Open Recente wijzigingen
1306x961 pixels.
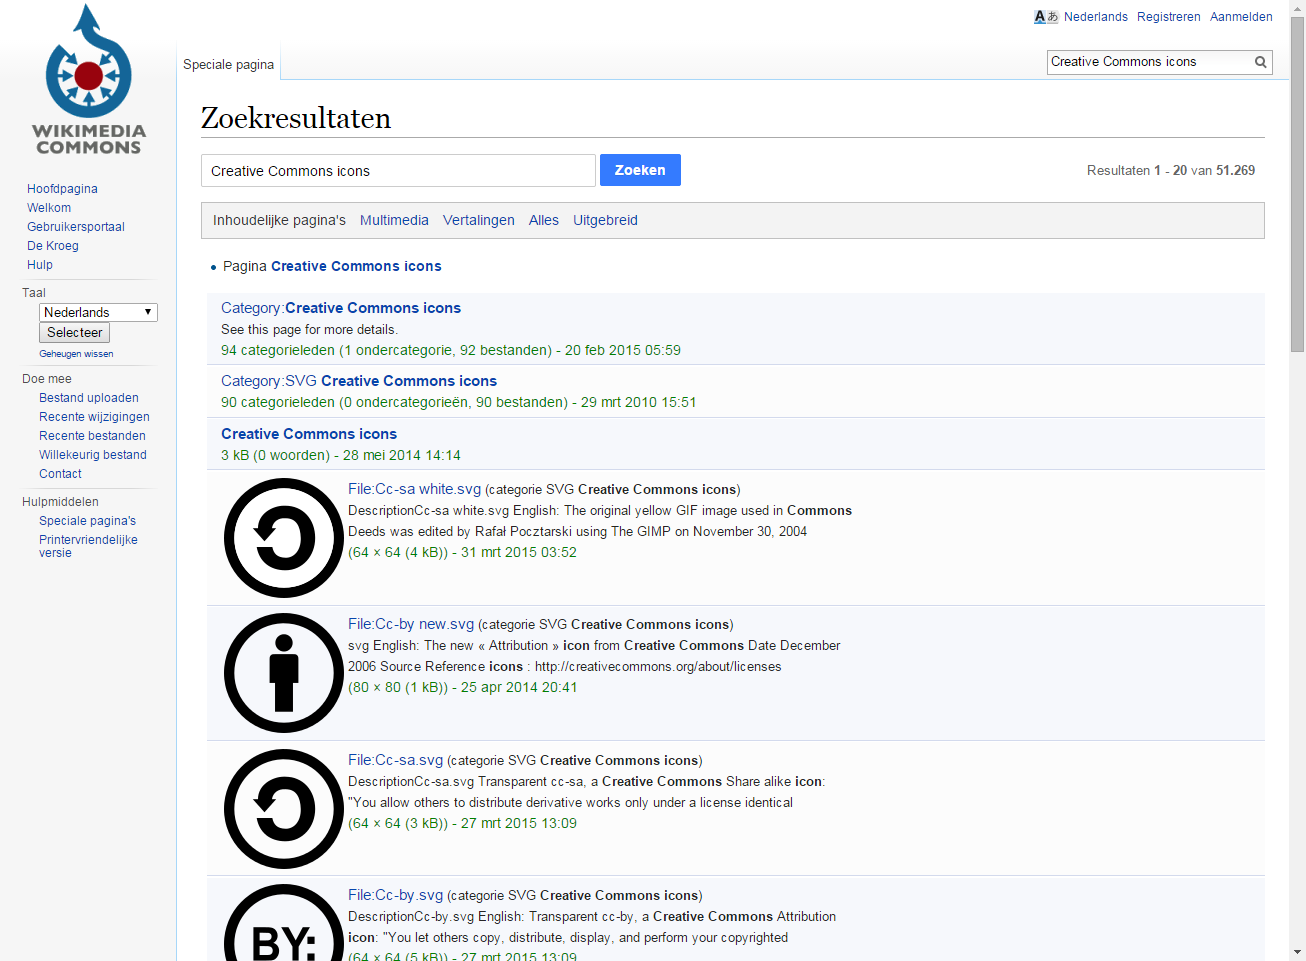point(94,417)
